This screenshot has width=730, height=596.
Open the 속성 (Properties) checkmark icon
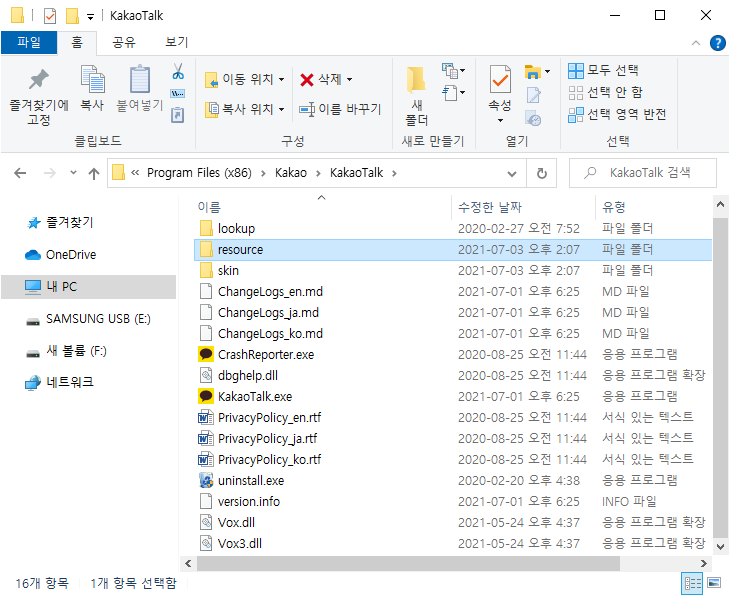500,80
